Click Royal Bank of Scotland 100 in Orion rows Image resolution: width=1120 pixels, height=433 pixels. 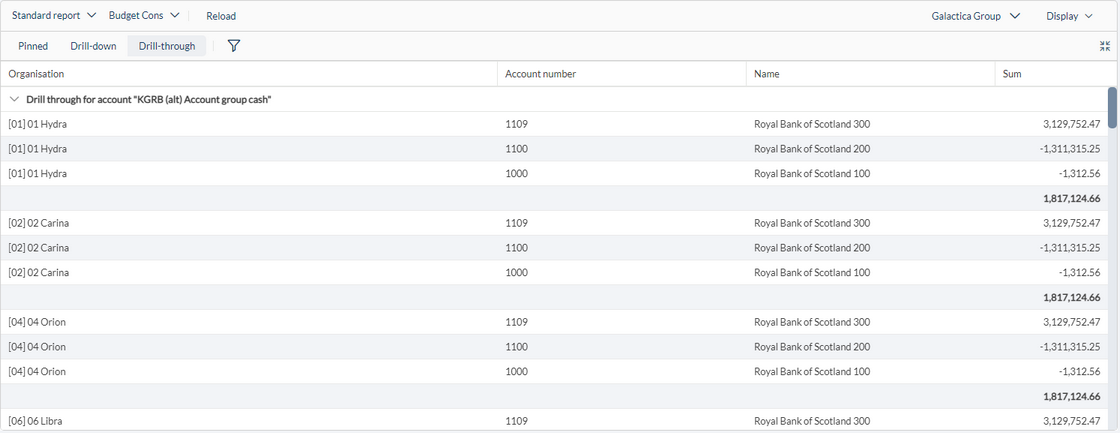[812, 372]
